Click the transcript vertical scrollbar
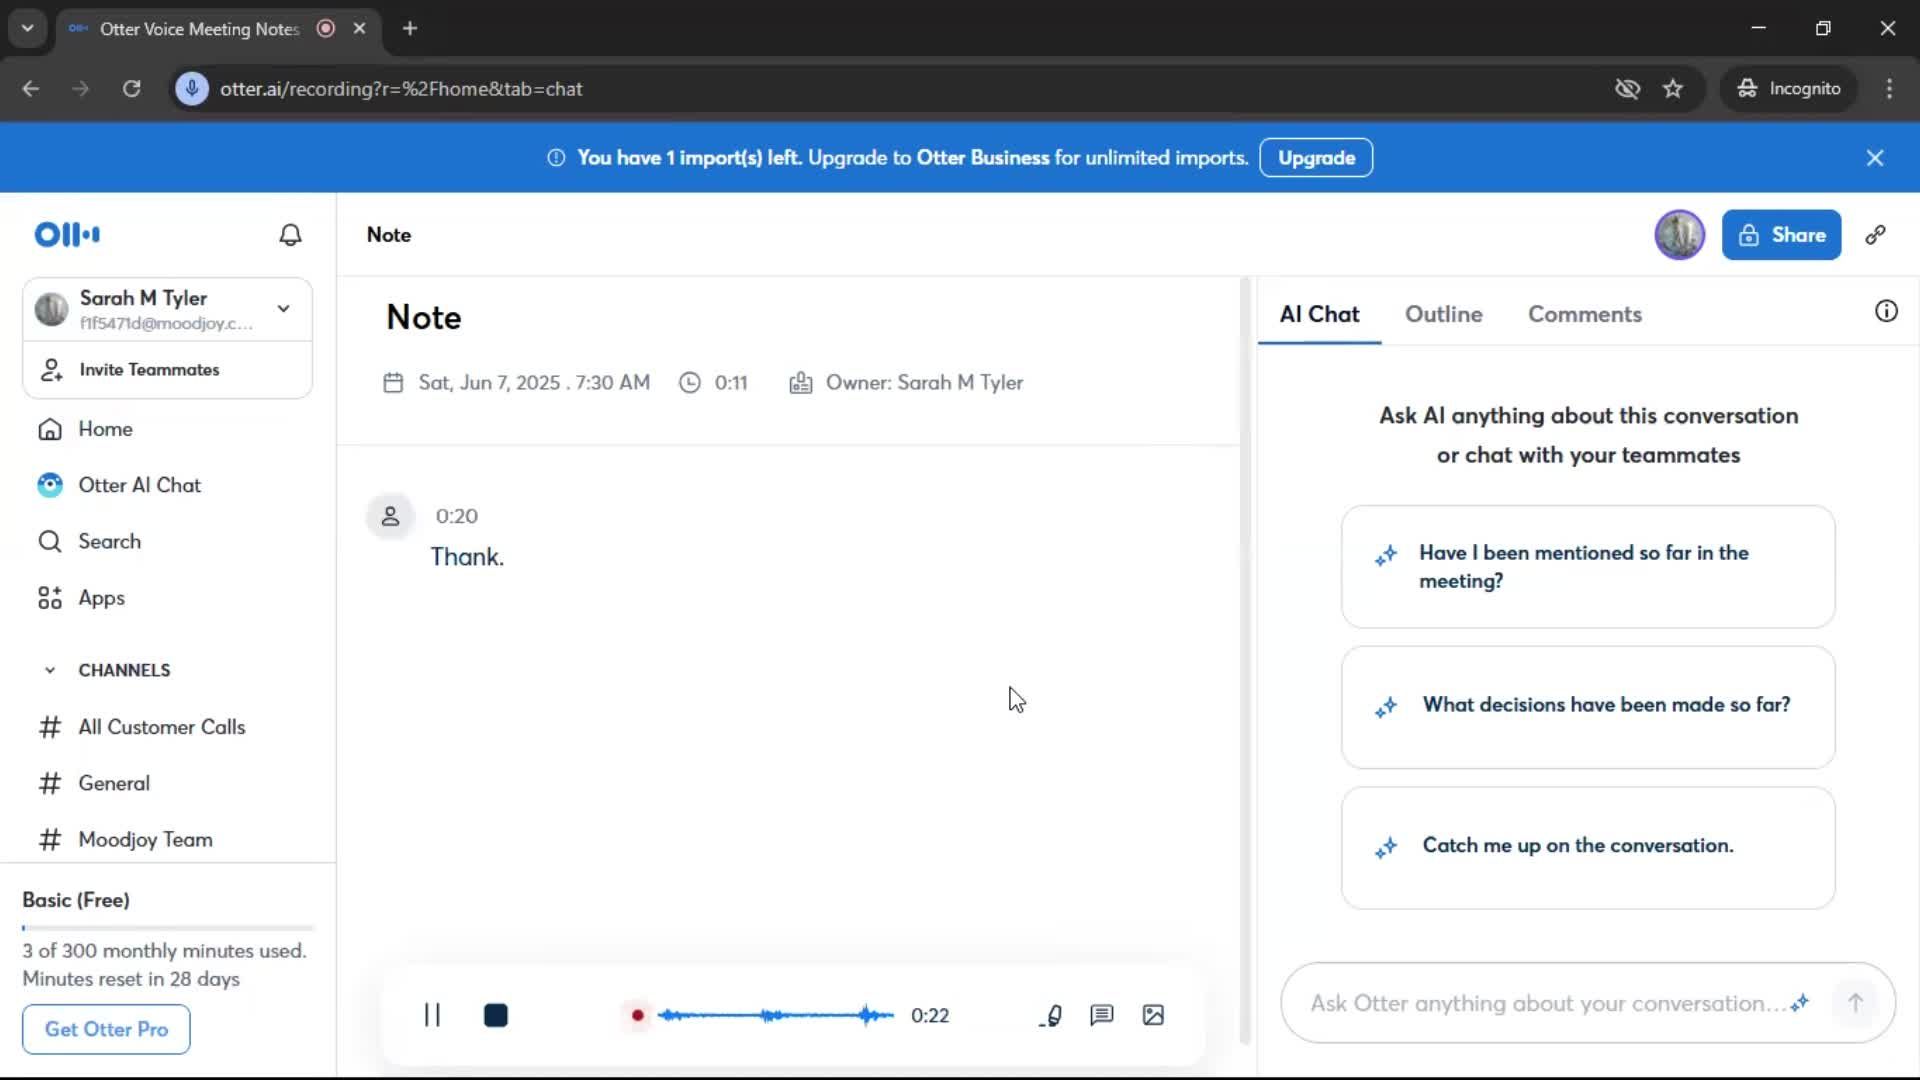1920x1080 pixels. point(1245,660)
